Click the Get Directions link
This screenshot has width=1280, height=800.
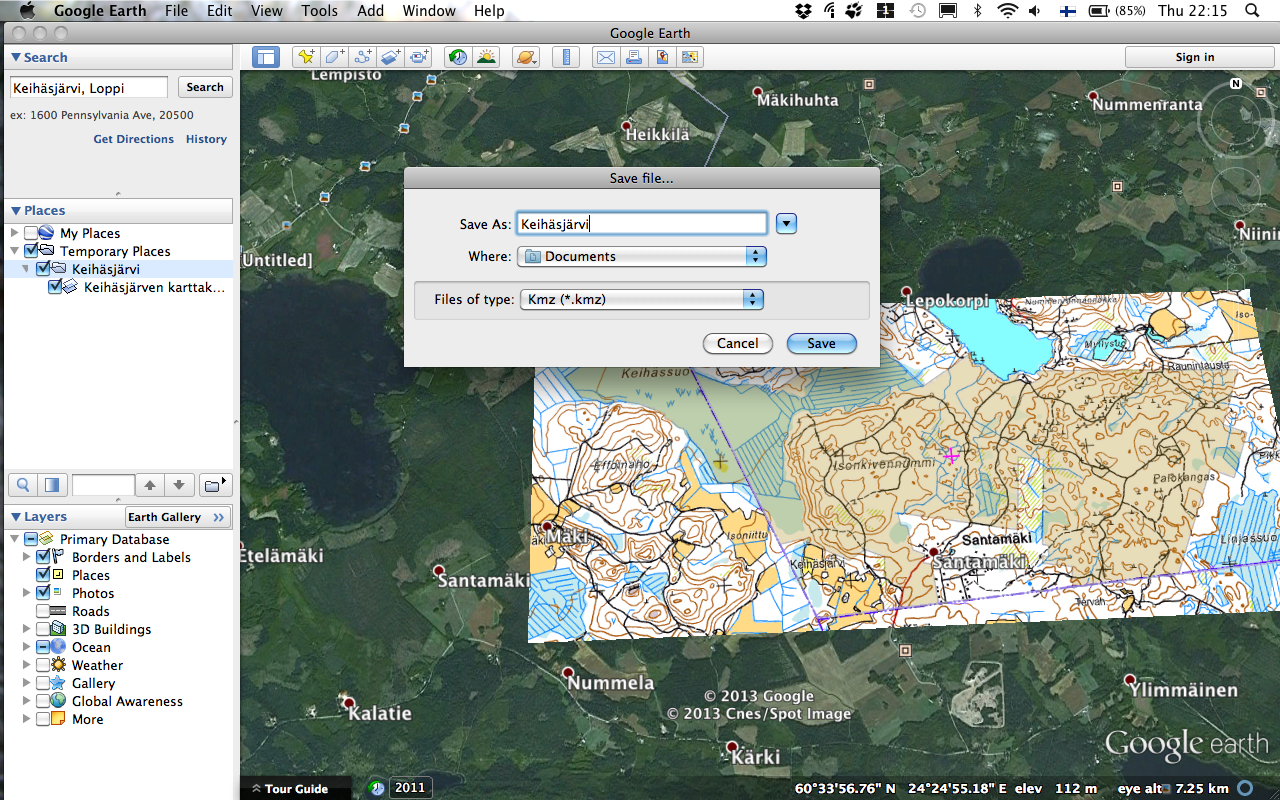click(134, 139)
